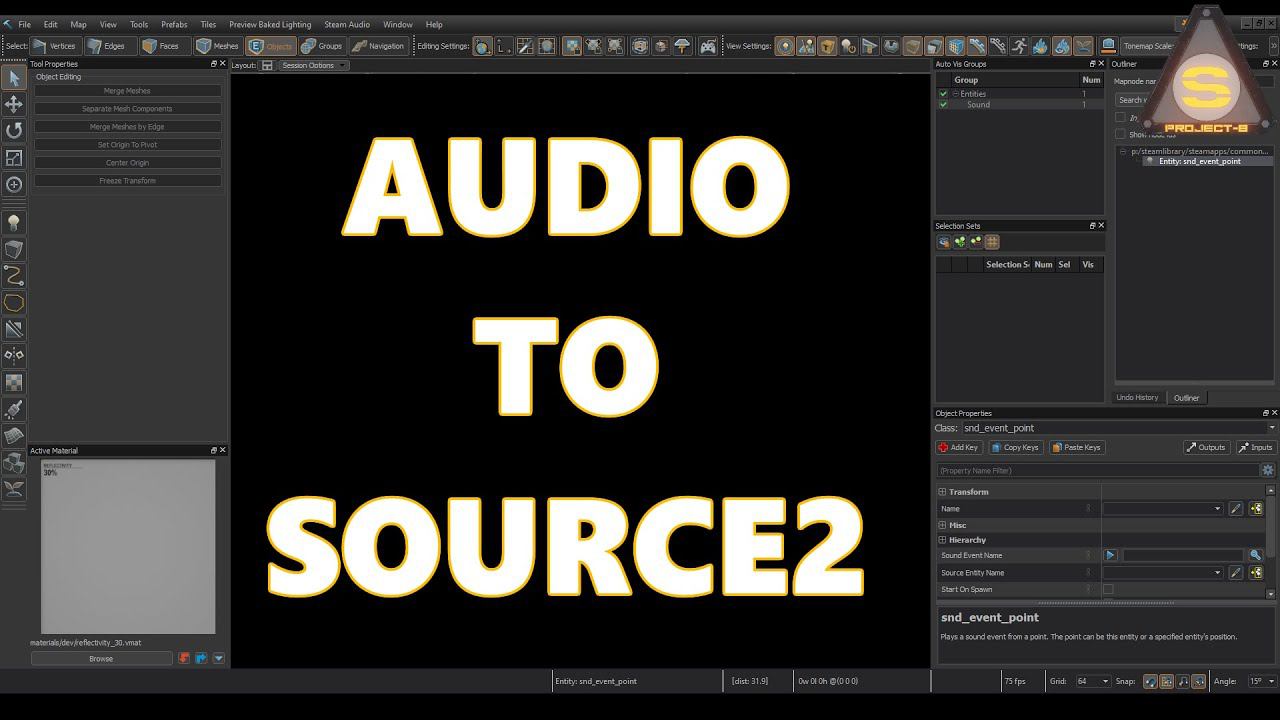Click the reflectivity_30 material thumbnail
1280x720 pixels.
pyautogui.click(x=128, y=546)
